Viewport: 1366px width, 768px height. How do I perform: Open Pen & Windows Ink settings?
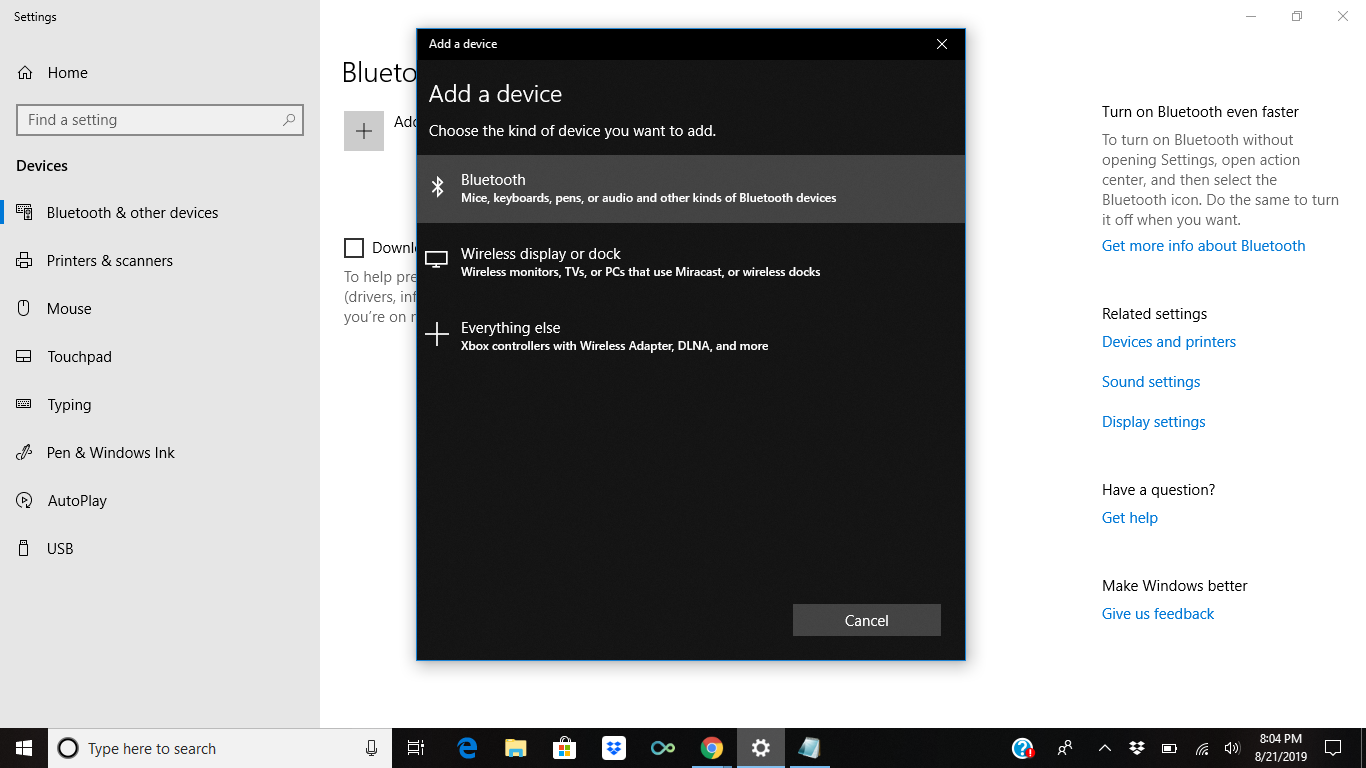(x=110, y=453)
